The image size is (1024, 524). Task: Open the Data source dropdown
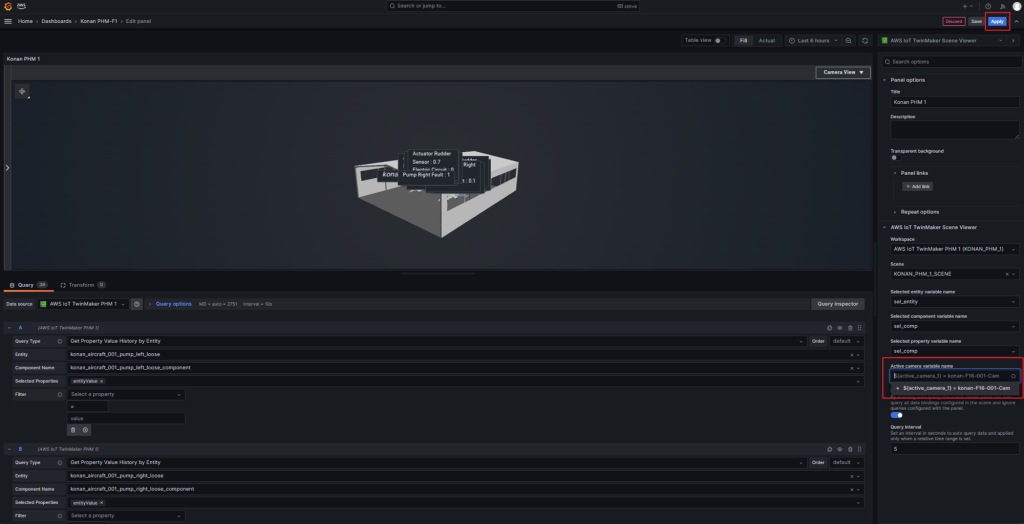(x=83, y=304)
